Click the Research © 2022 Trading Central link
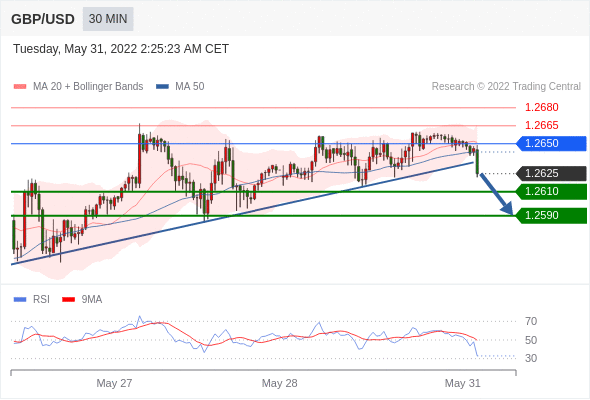 pyautogui.click(x=506, y=87)
